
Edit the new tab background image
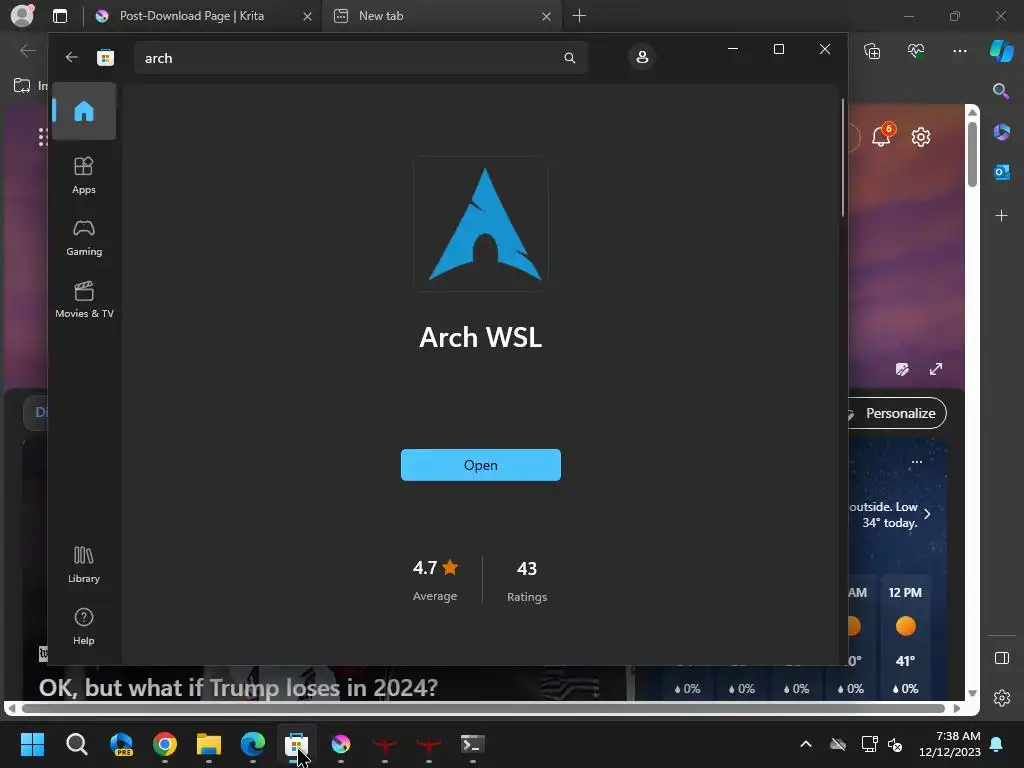tap(902, 370)
